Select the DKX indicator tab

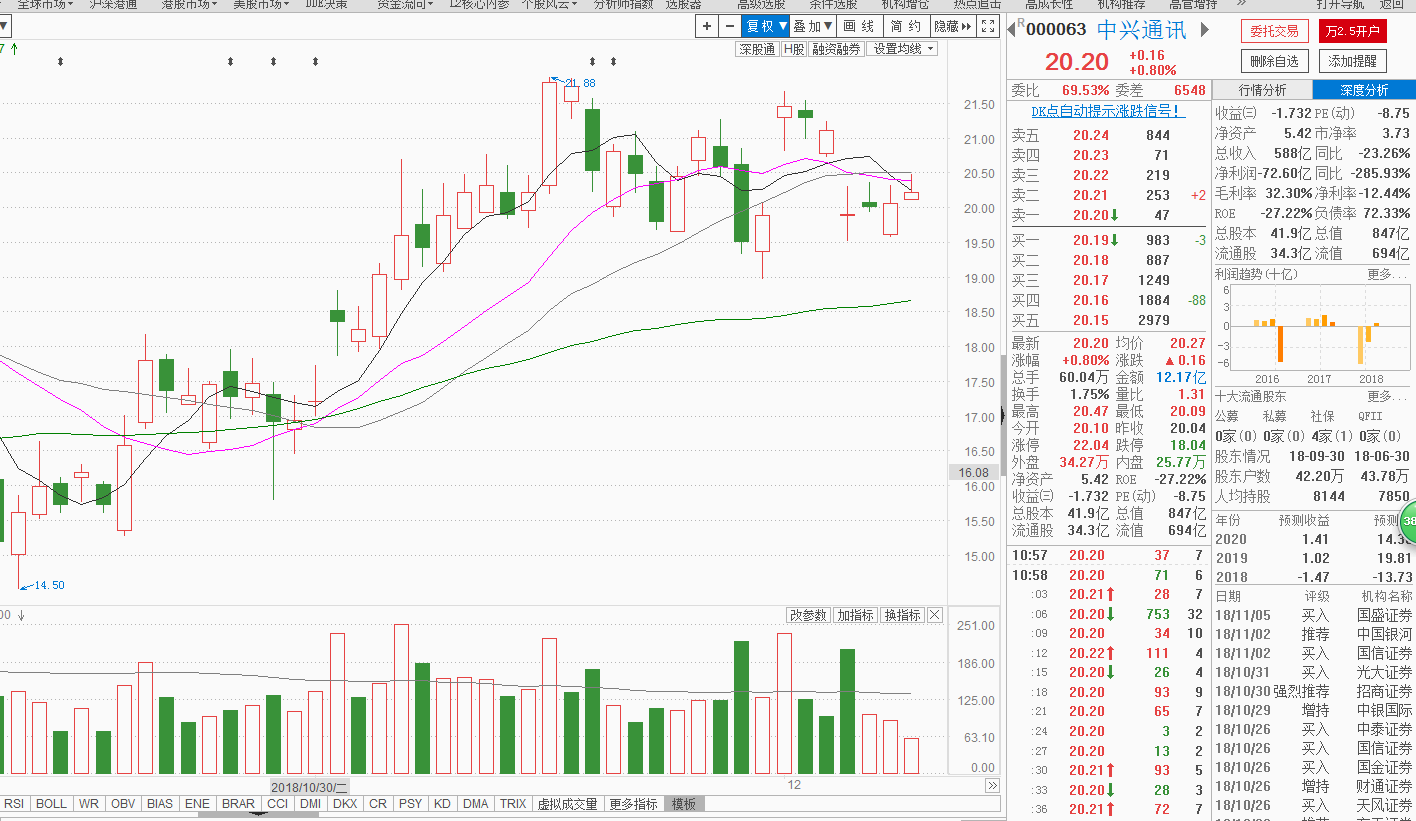(x=345, y=804)
